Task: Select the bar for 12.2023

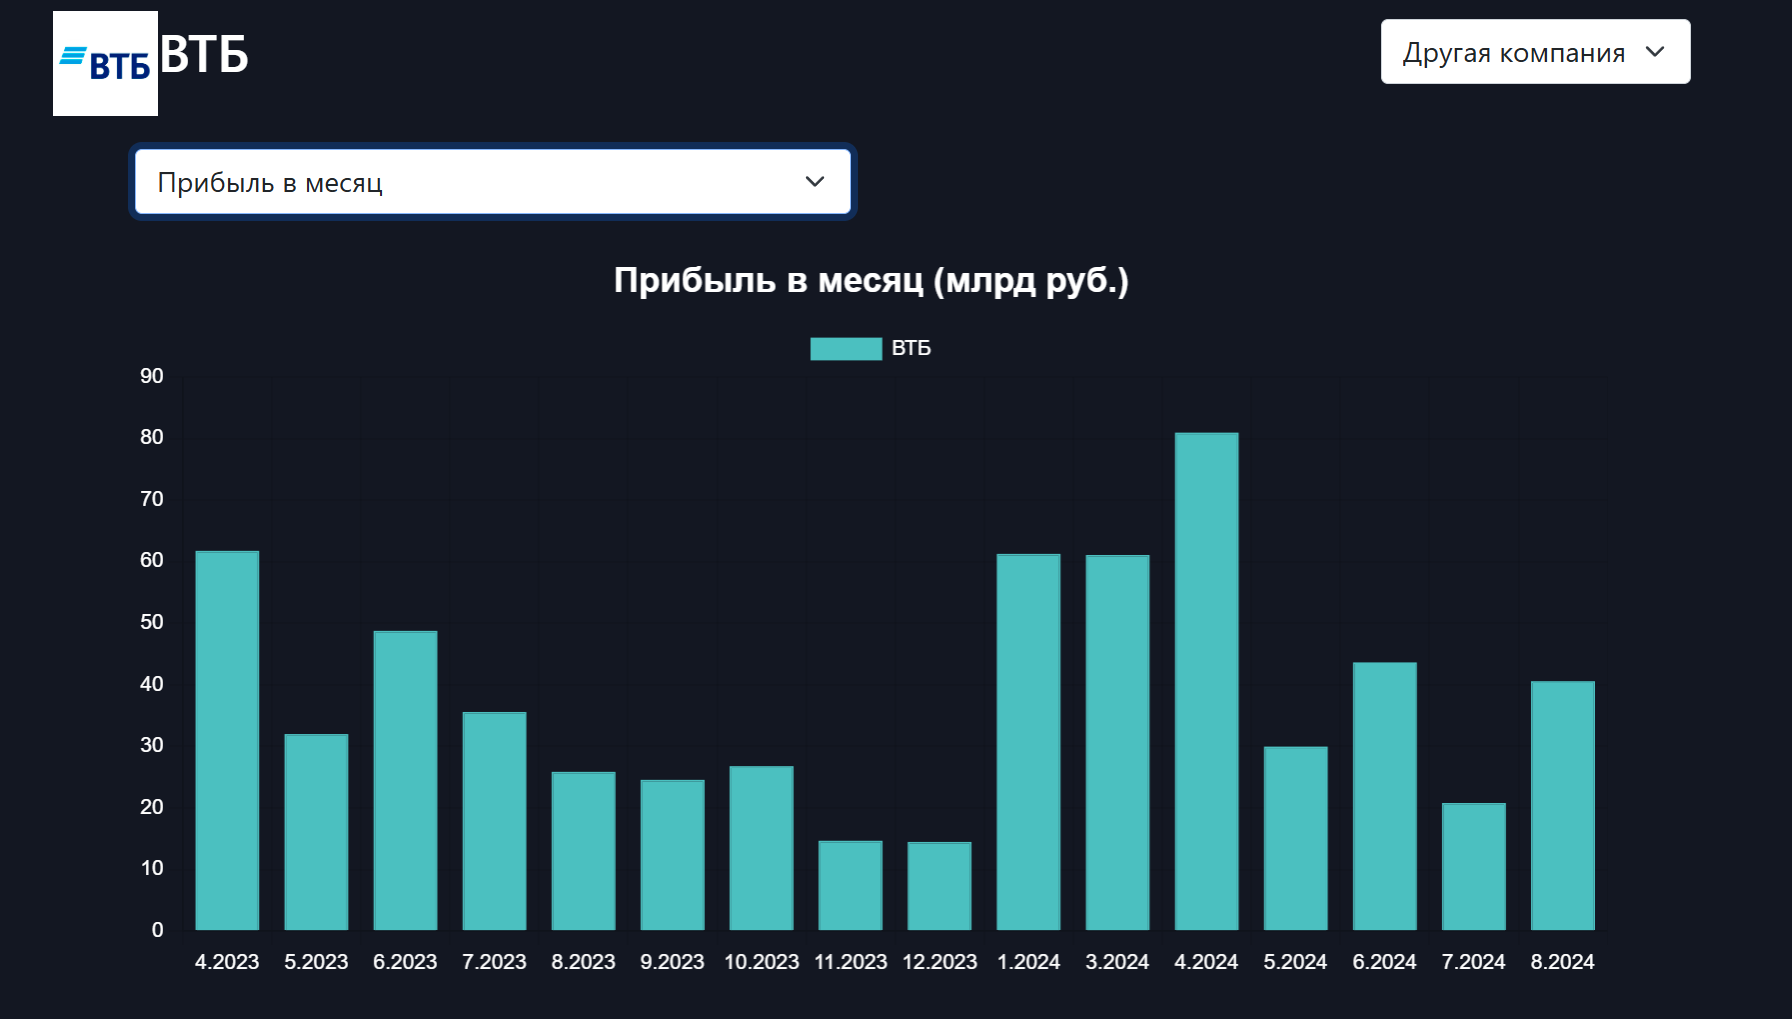Action: point(939,886)
